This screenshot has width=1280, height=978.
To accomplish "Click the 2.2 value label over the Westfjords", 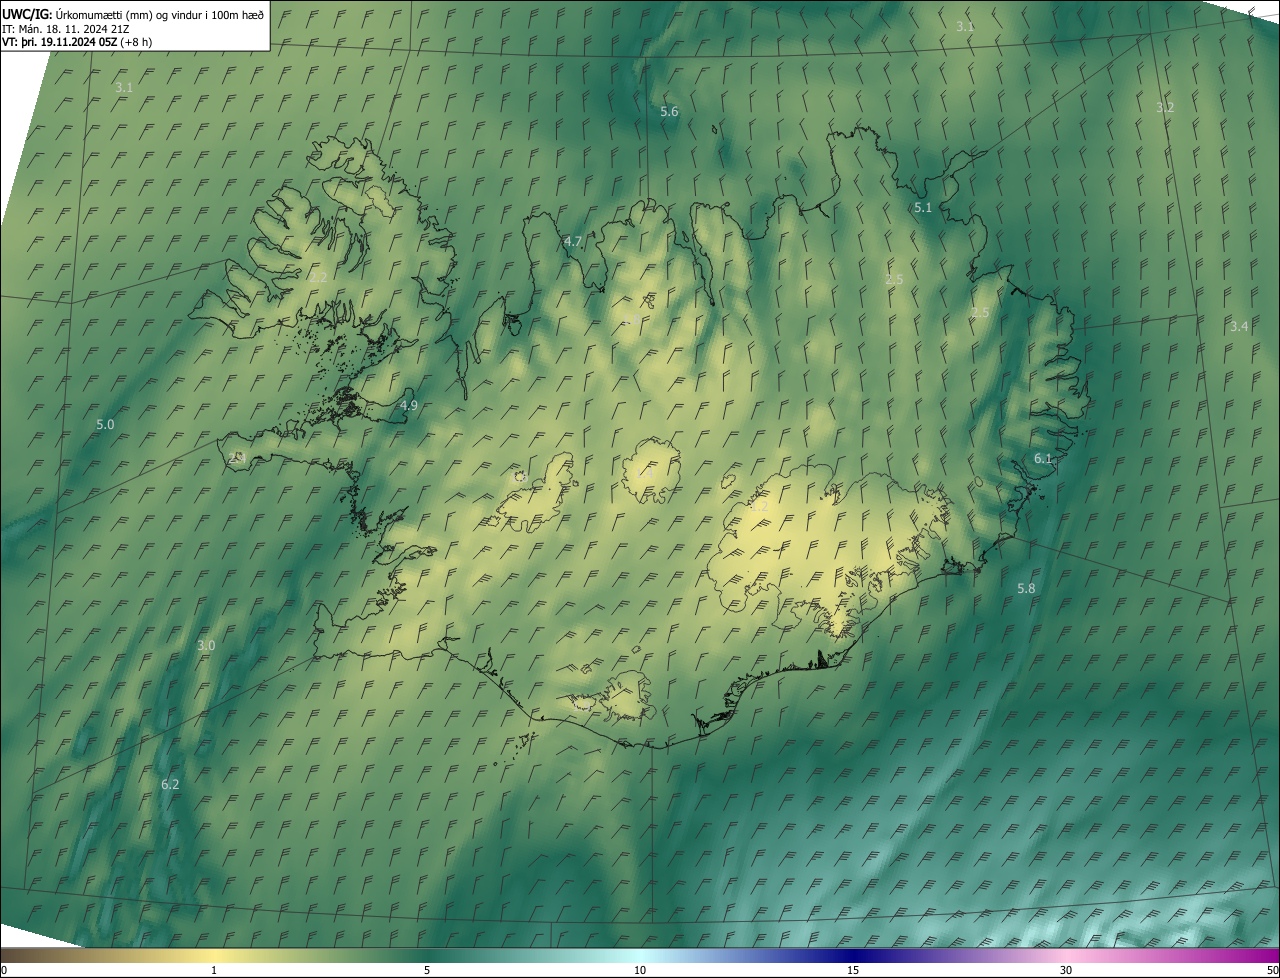I will point(318,277).
